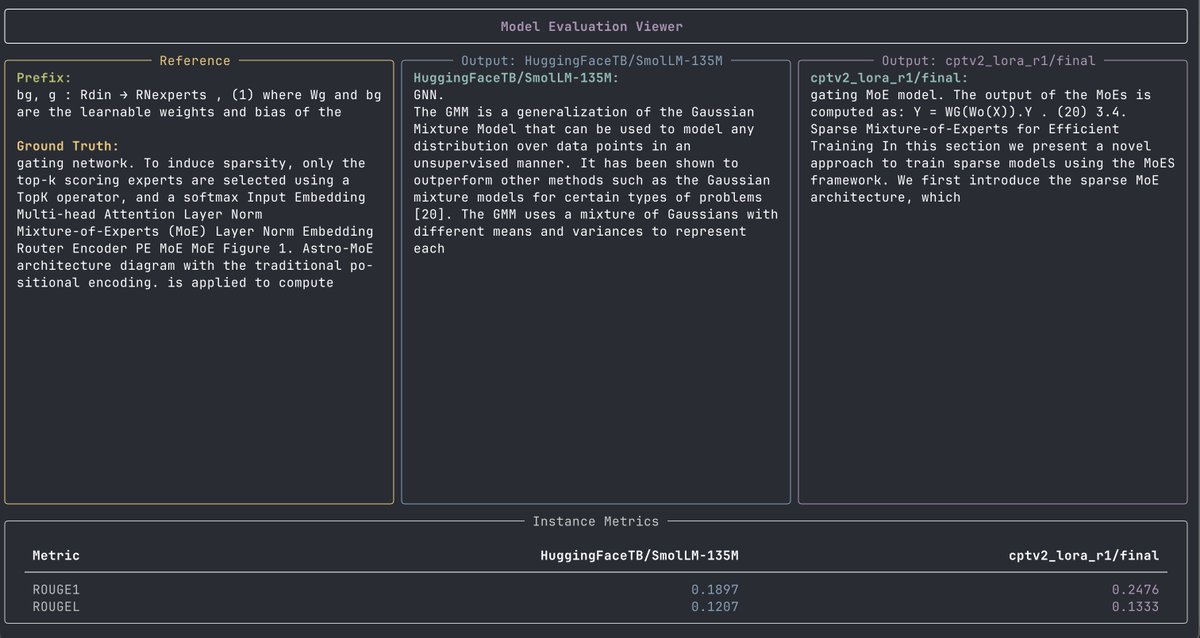
Task: Click the line 'architecture, which'
Action: [886, 197]
